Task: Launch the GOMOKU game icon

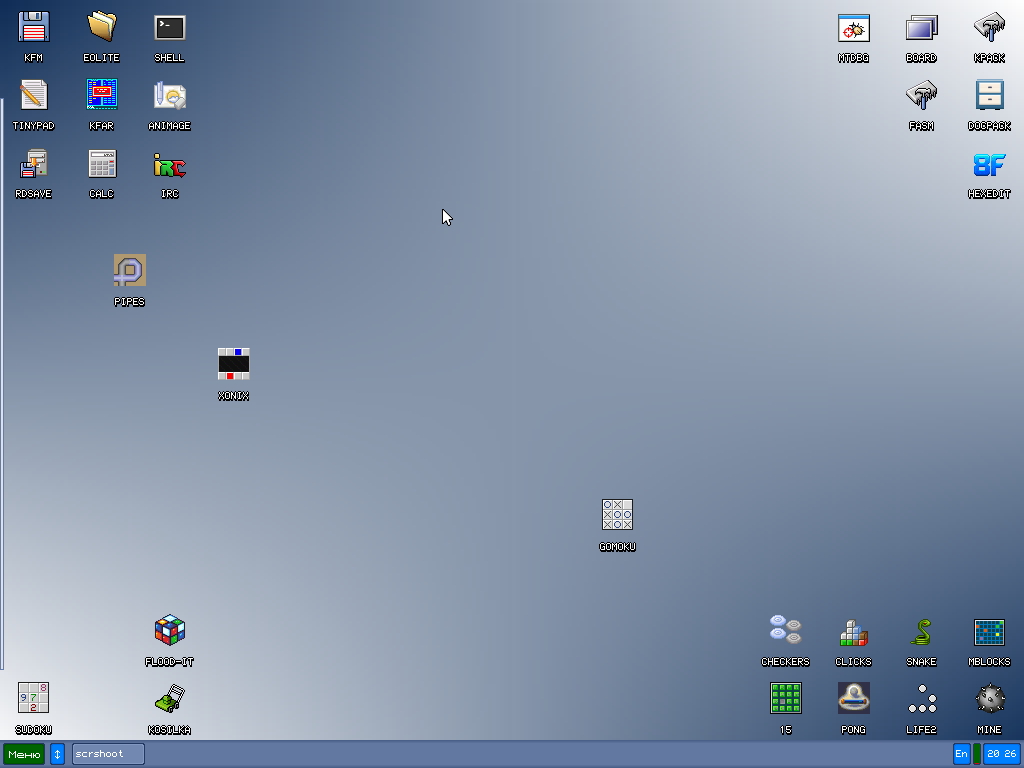Action: 617,515
